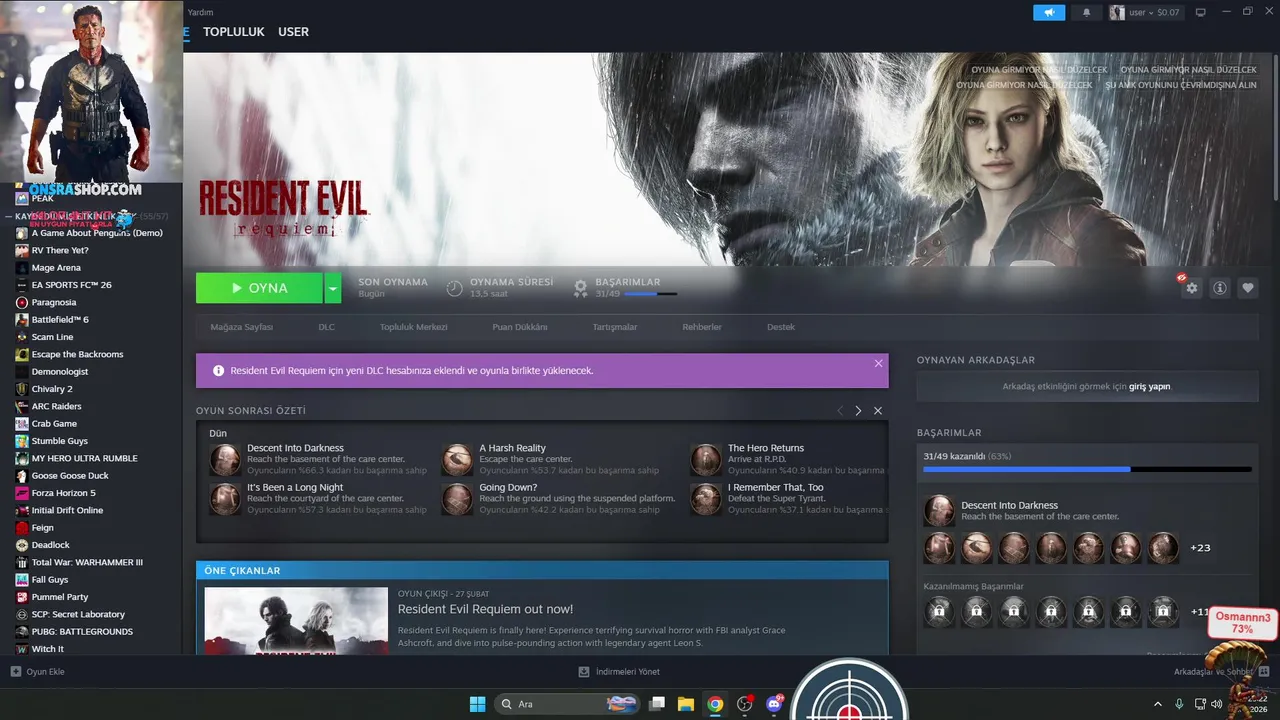Open the Steam announcements megaphone button
Viewport: 1280px width, 720px height.
pos(1049,13)
